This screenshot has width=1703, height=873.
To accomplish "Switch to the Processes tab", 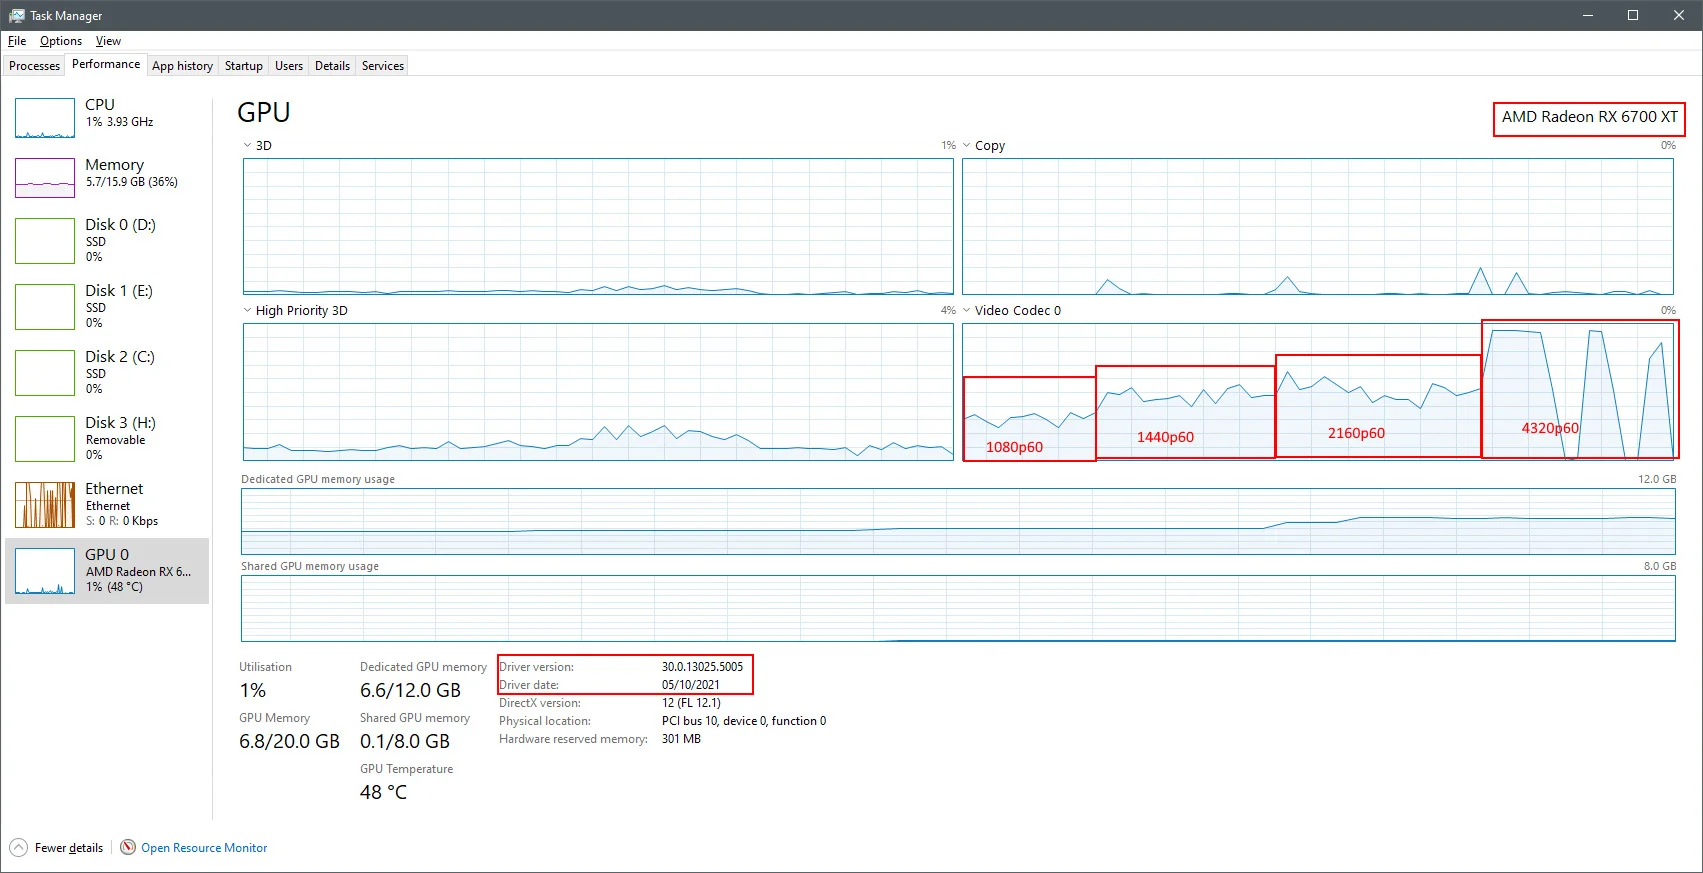I will [34, 66].
